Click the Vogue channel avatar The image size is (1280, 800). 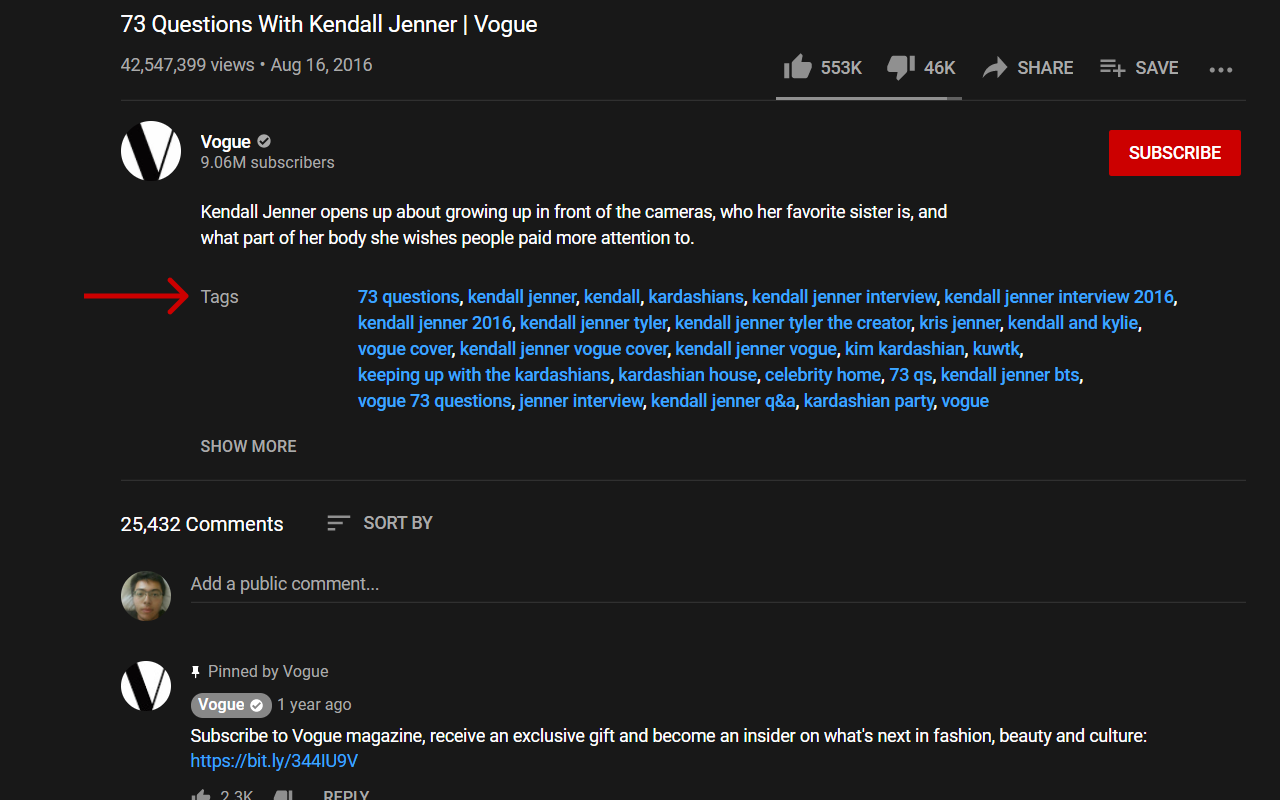coord(150,150)
